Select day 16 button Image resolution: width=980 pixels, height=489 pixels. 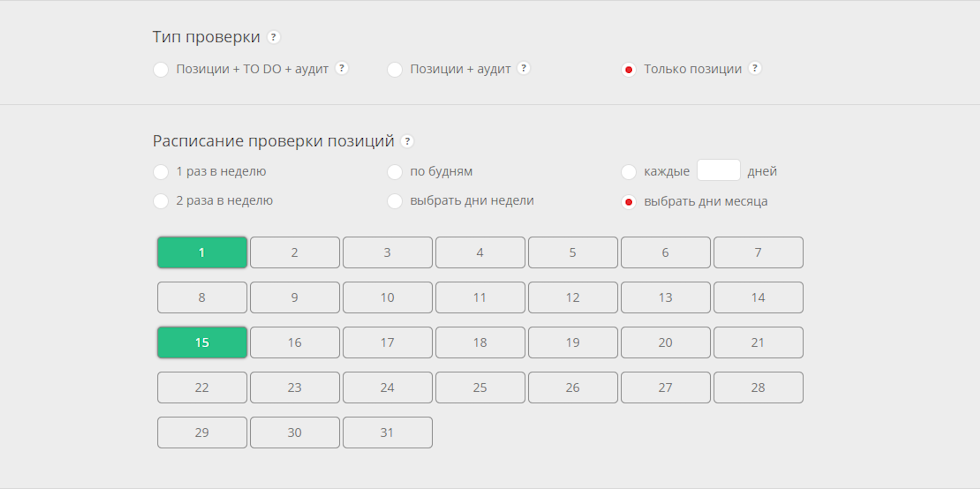[x=295, y=343]
